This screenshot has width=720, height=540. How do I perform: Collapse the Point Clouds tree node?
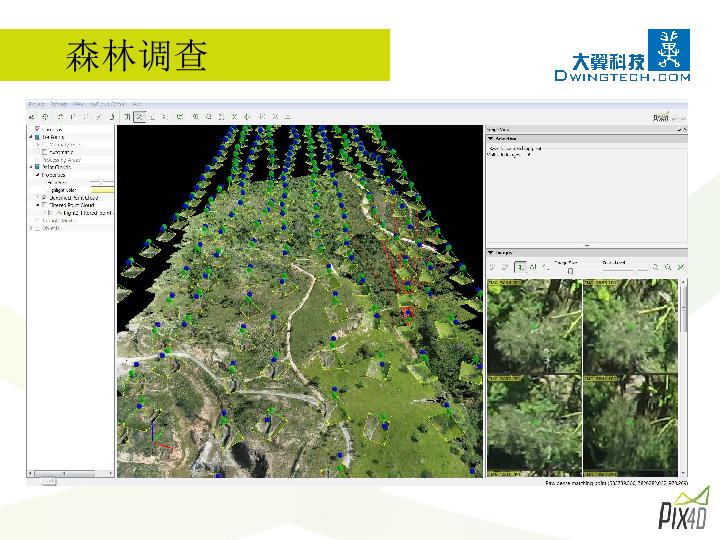coord(30,167)
